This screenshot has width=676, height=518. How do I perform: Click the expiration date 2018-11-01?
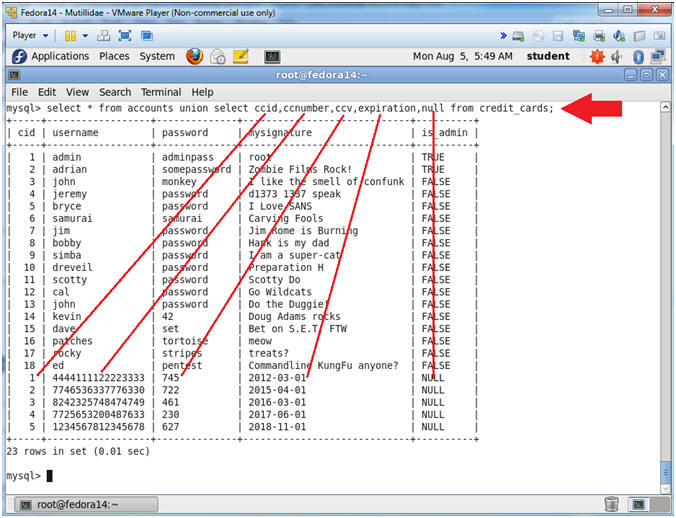pyautogui.click(x=277, y=427)
